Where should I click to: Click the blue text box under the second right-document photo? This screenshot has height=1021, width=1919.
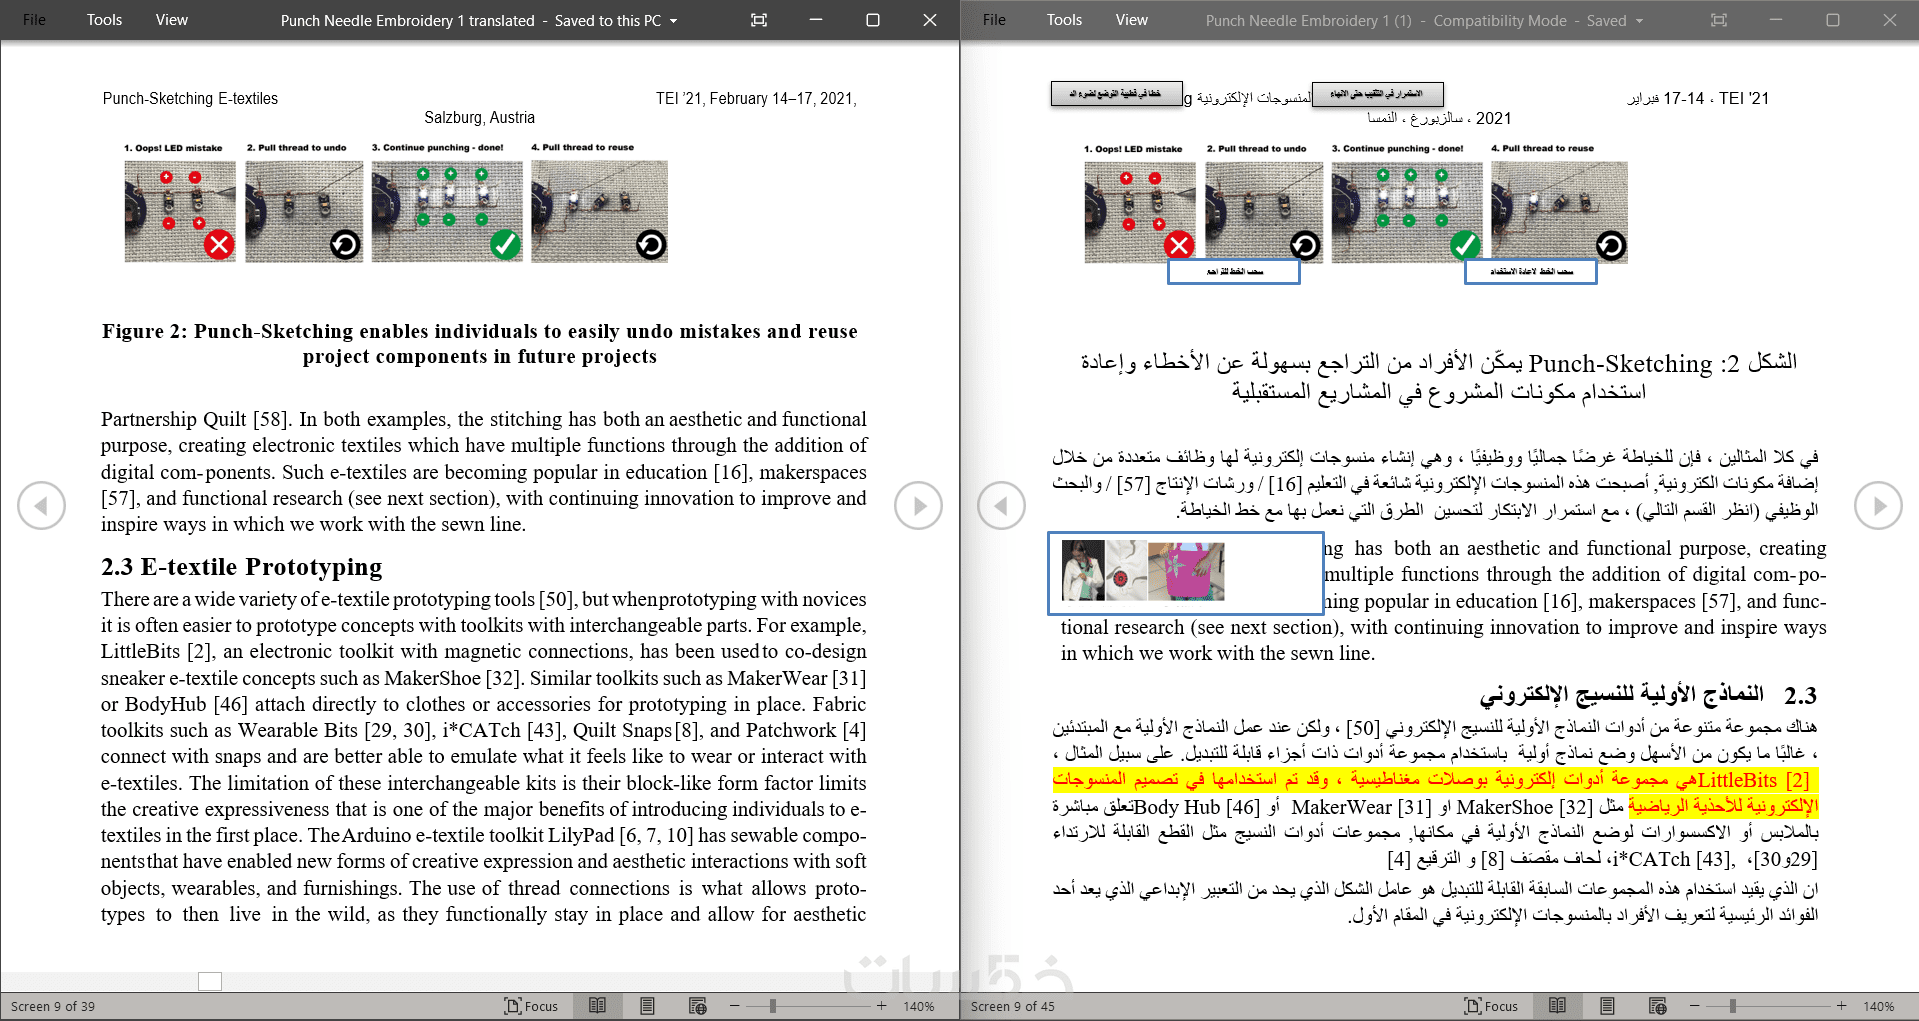1234,271
